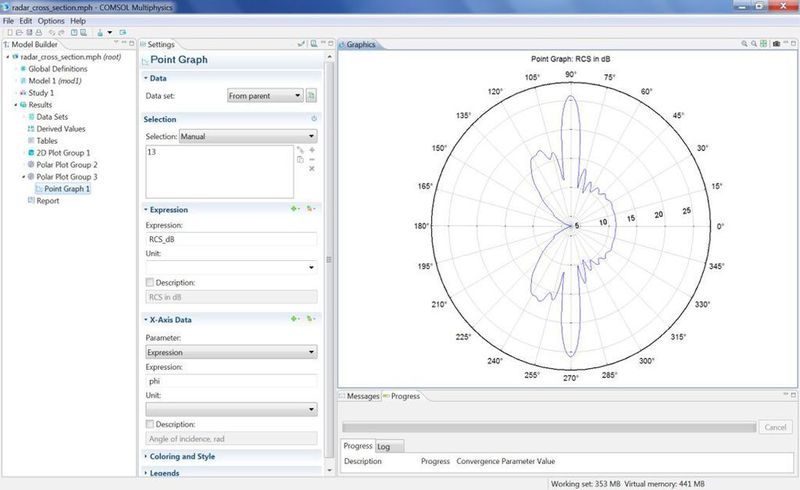Collapse Polar Plot Group 3 node
The image size is (800, 490).
click(23, 177)
